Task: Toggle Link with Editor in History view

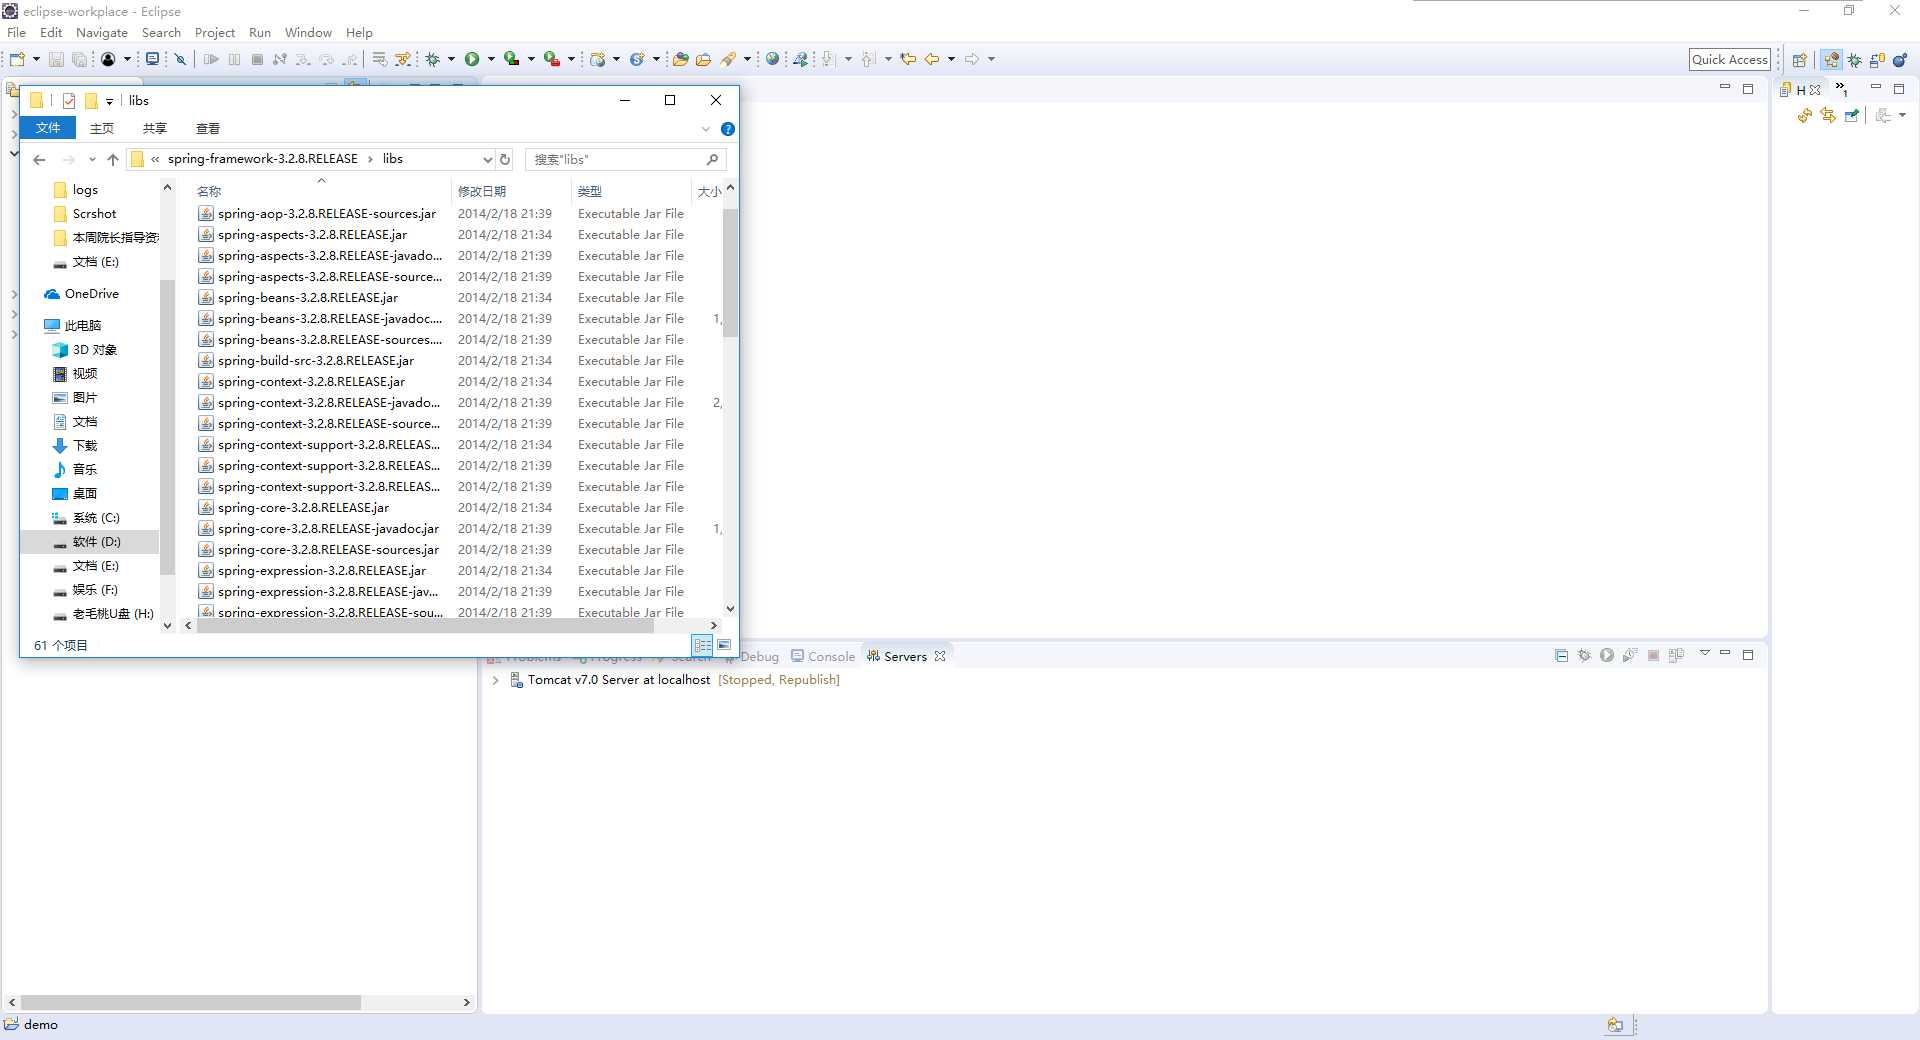Action: (1828, 116)
